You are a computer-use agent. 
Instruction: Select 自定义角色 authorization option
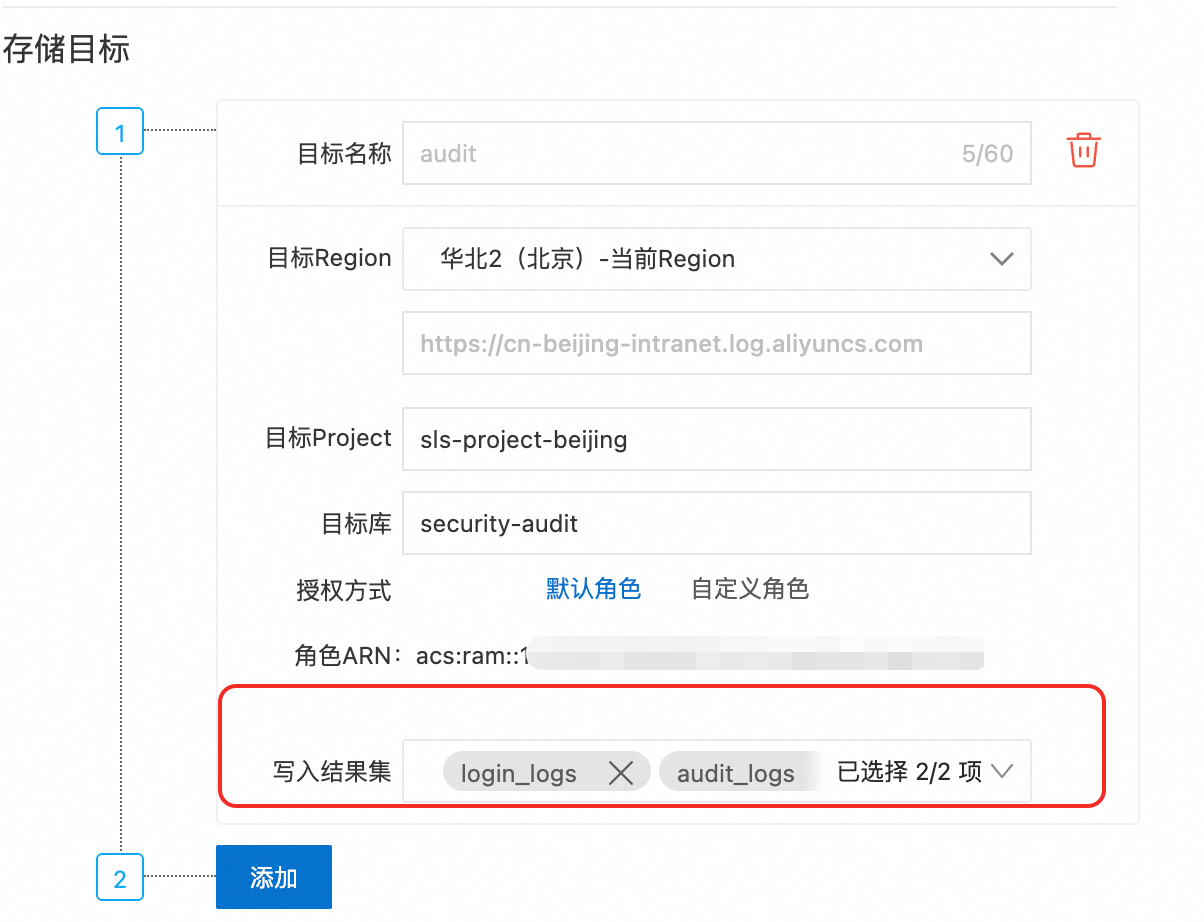click(750, 589)
